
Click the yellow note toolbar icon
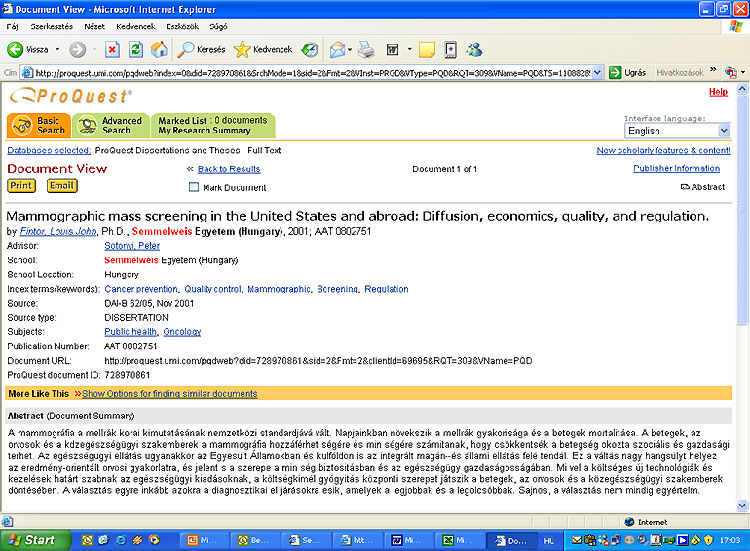click(x=427, y=49)
